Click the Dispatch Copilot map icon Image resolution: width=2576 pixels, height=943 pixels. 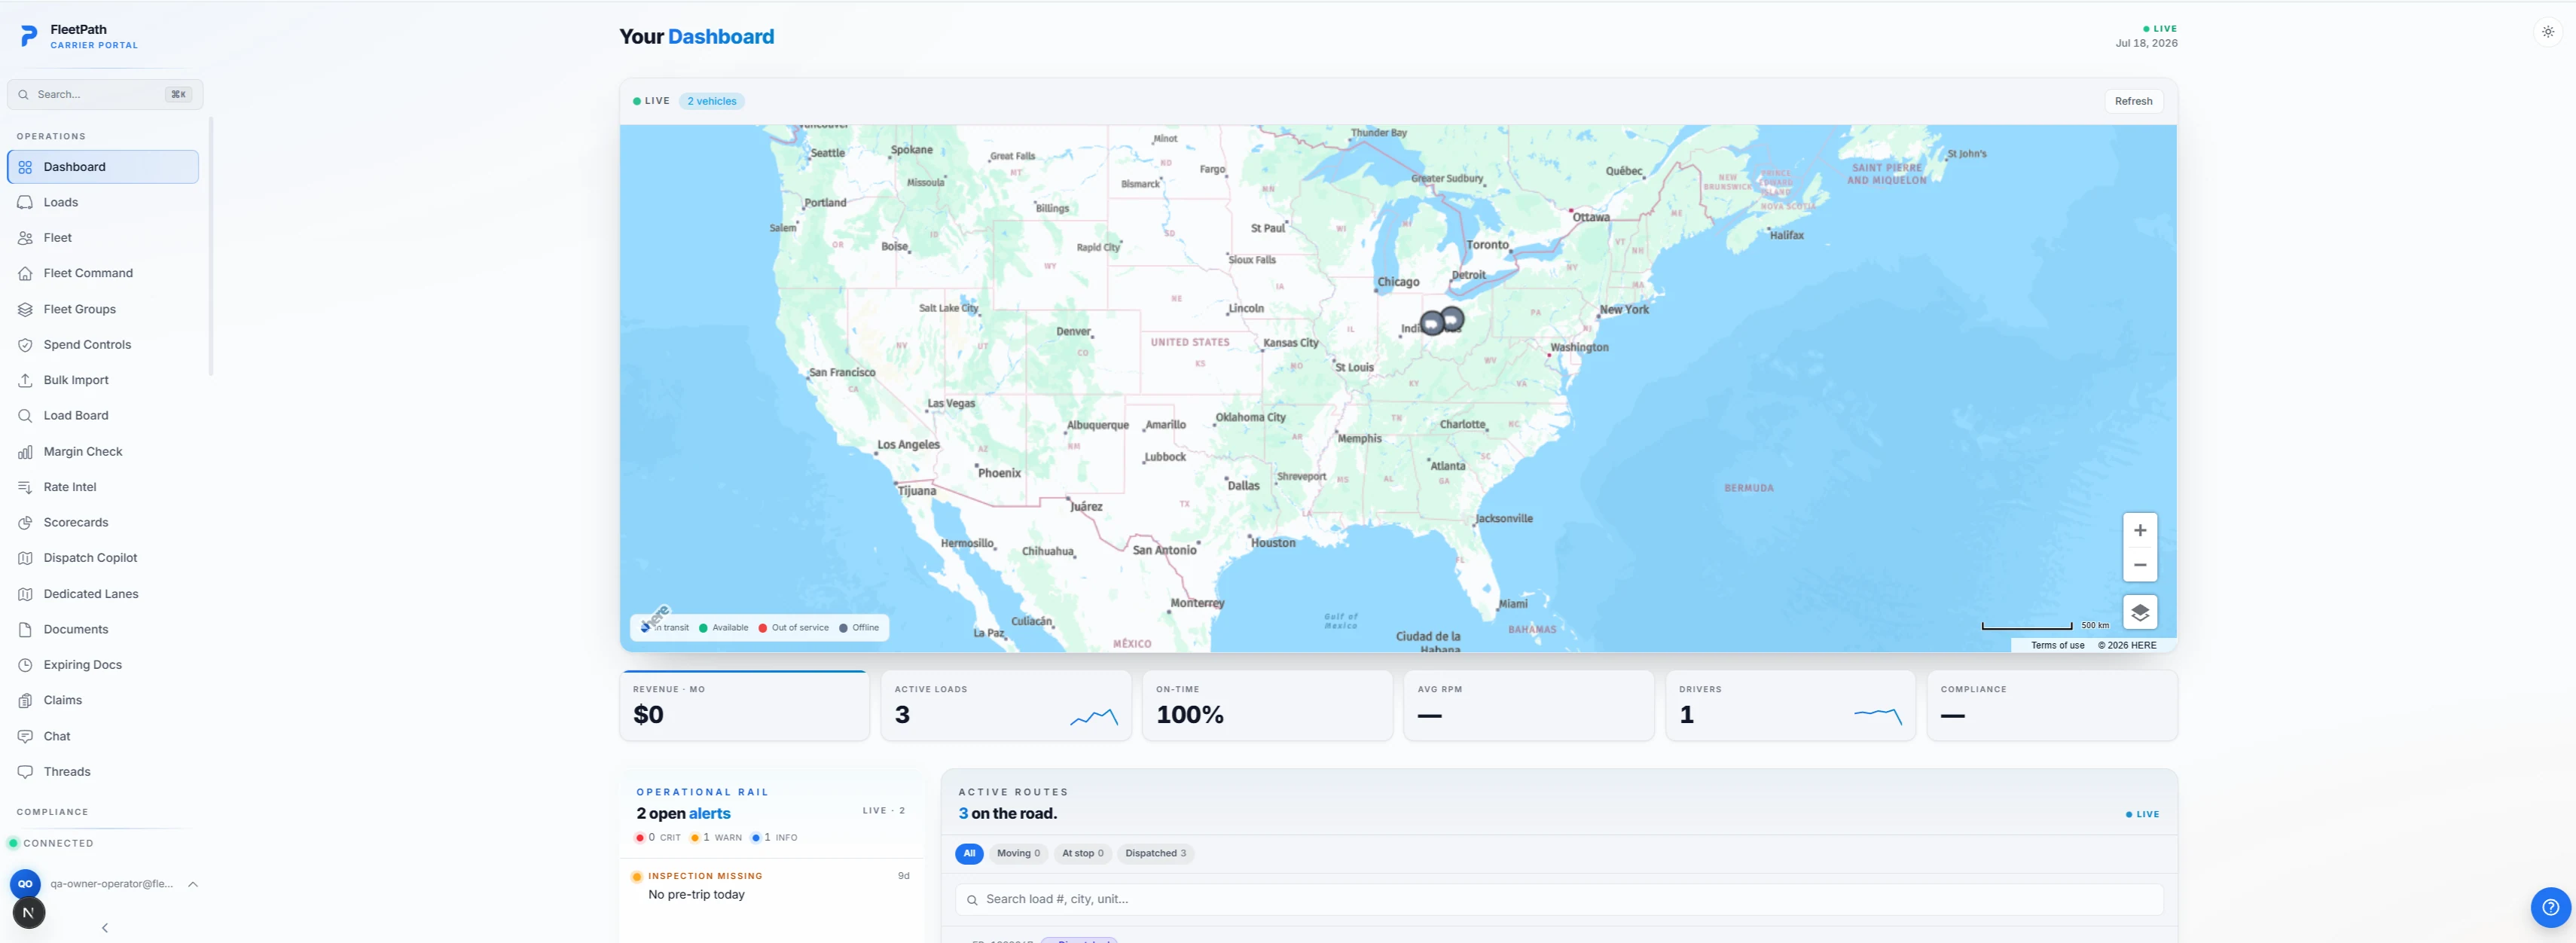(25, 558)
